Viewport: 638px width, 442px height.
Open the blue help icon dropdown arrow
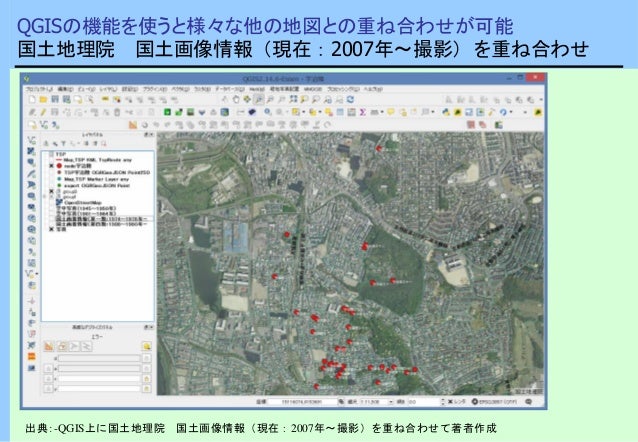coord(511,112)
